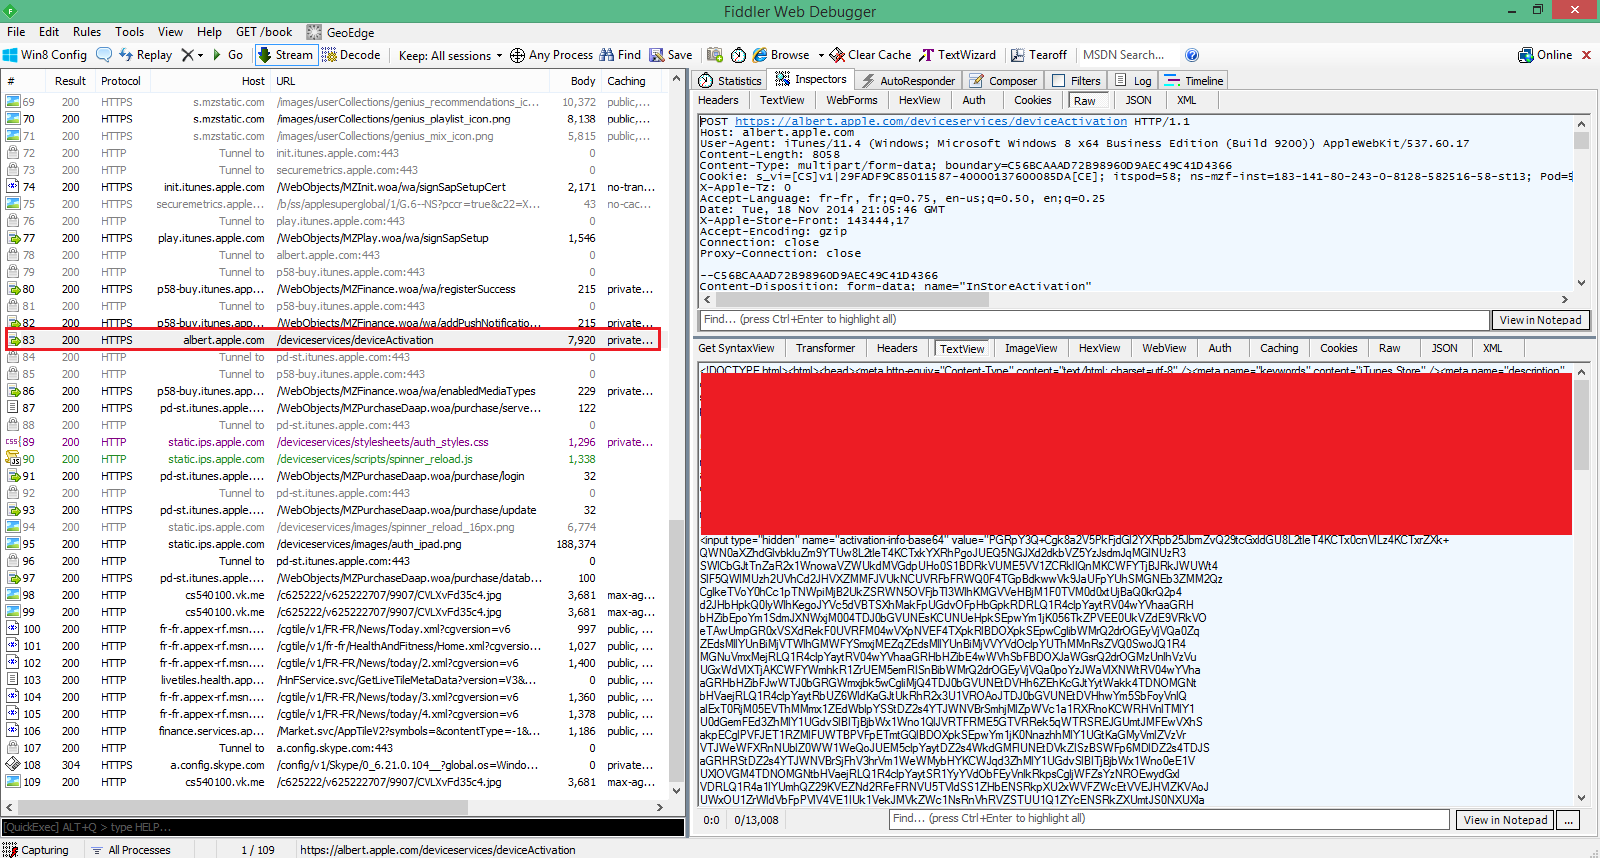The image size is (1600, 858).
Task: Click the Online network status indicator
Action: click(x=1545, y=55)
